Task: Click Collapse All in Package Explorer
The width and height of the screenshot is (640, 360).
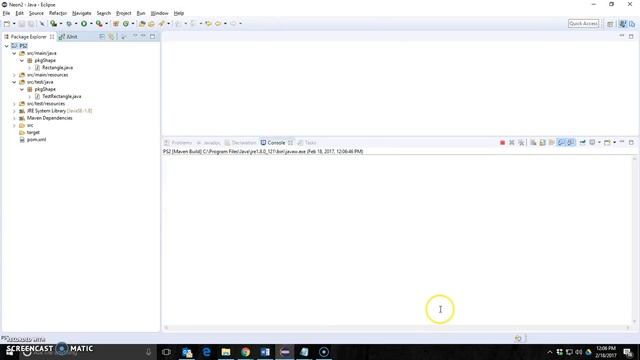Action: pyautogui.click(x=102, y=36)
